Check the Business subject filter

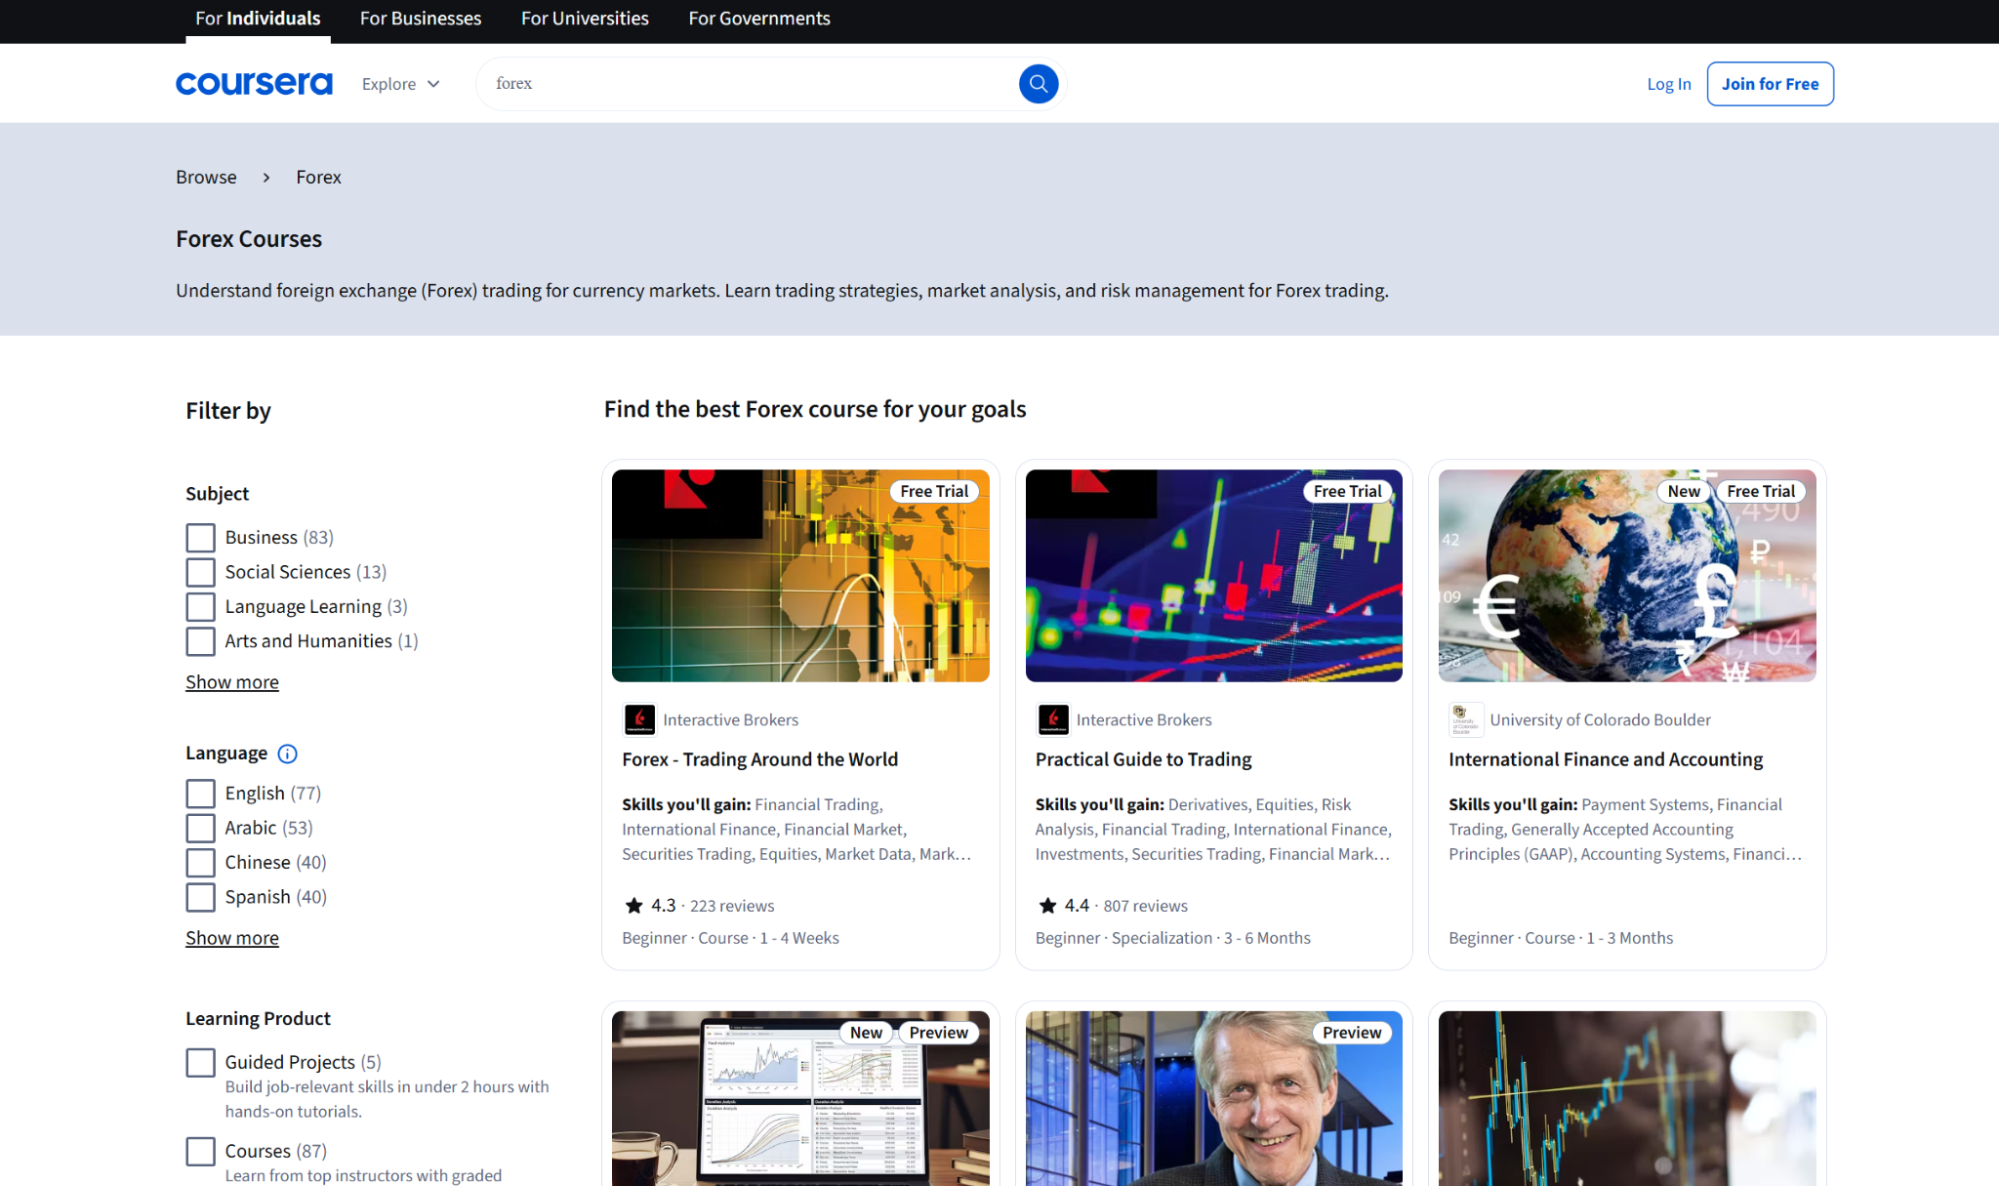point(200,538)
